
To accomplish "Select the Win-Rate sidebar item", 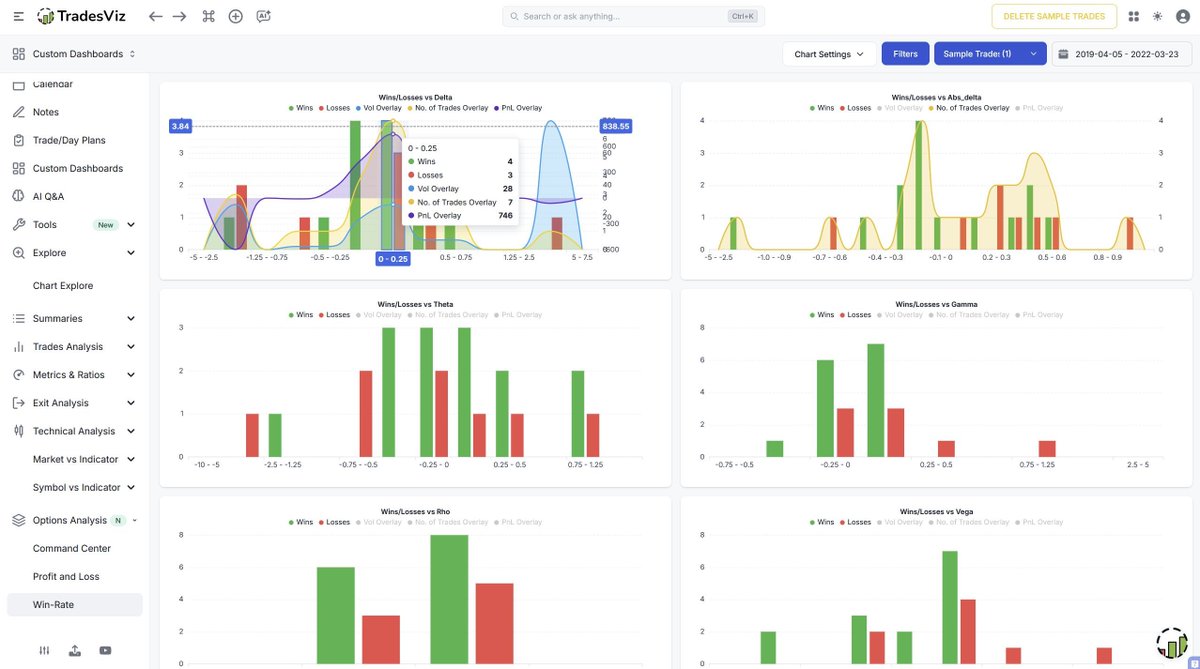I will coord(75,604).
